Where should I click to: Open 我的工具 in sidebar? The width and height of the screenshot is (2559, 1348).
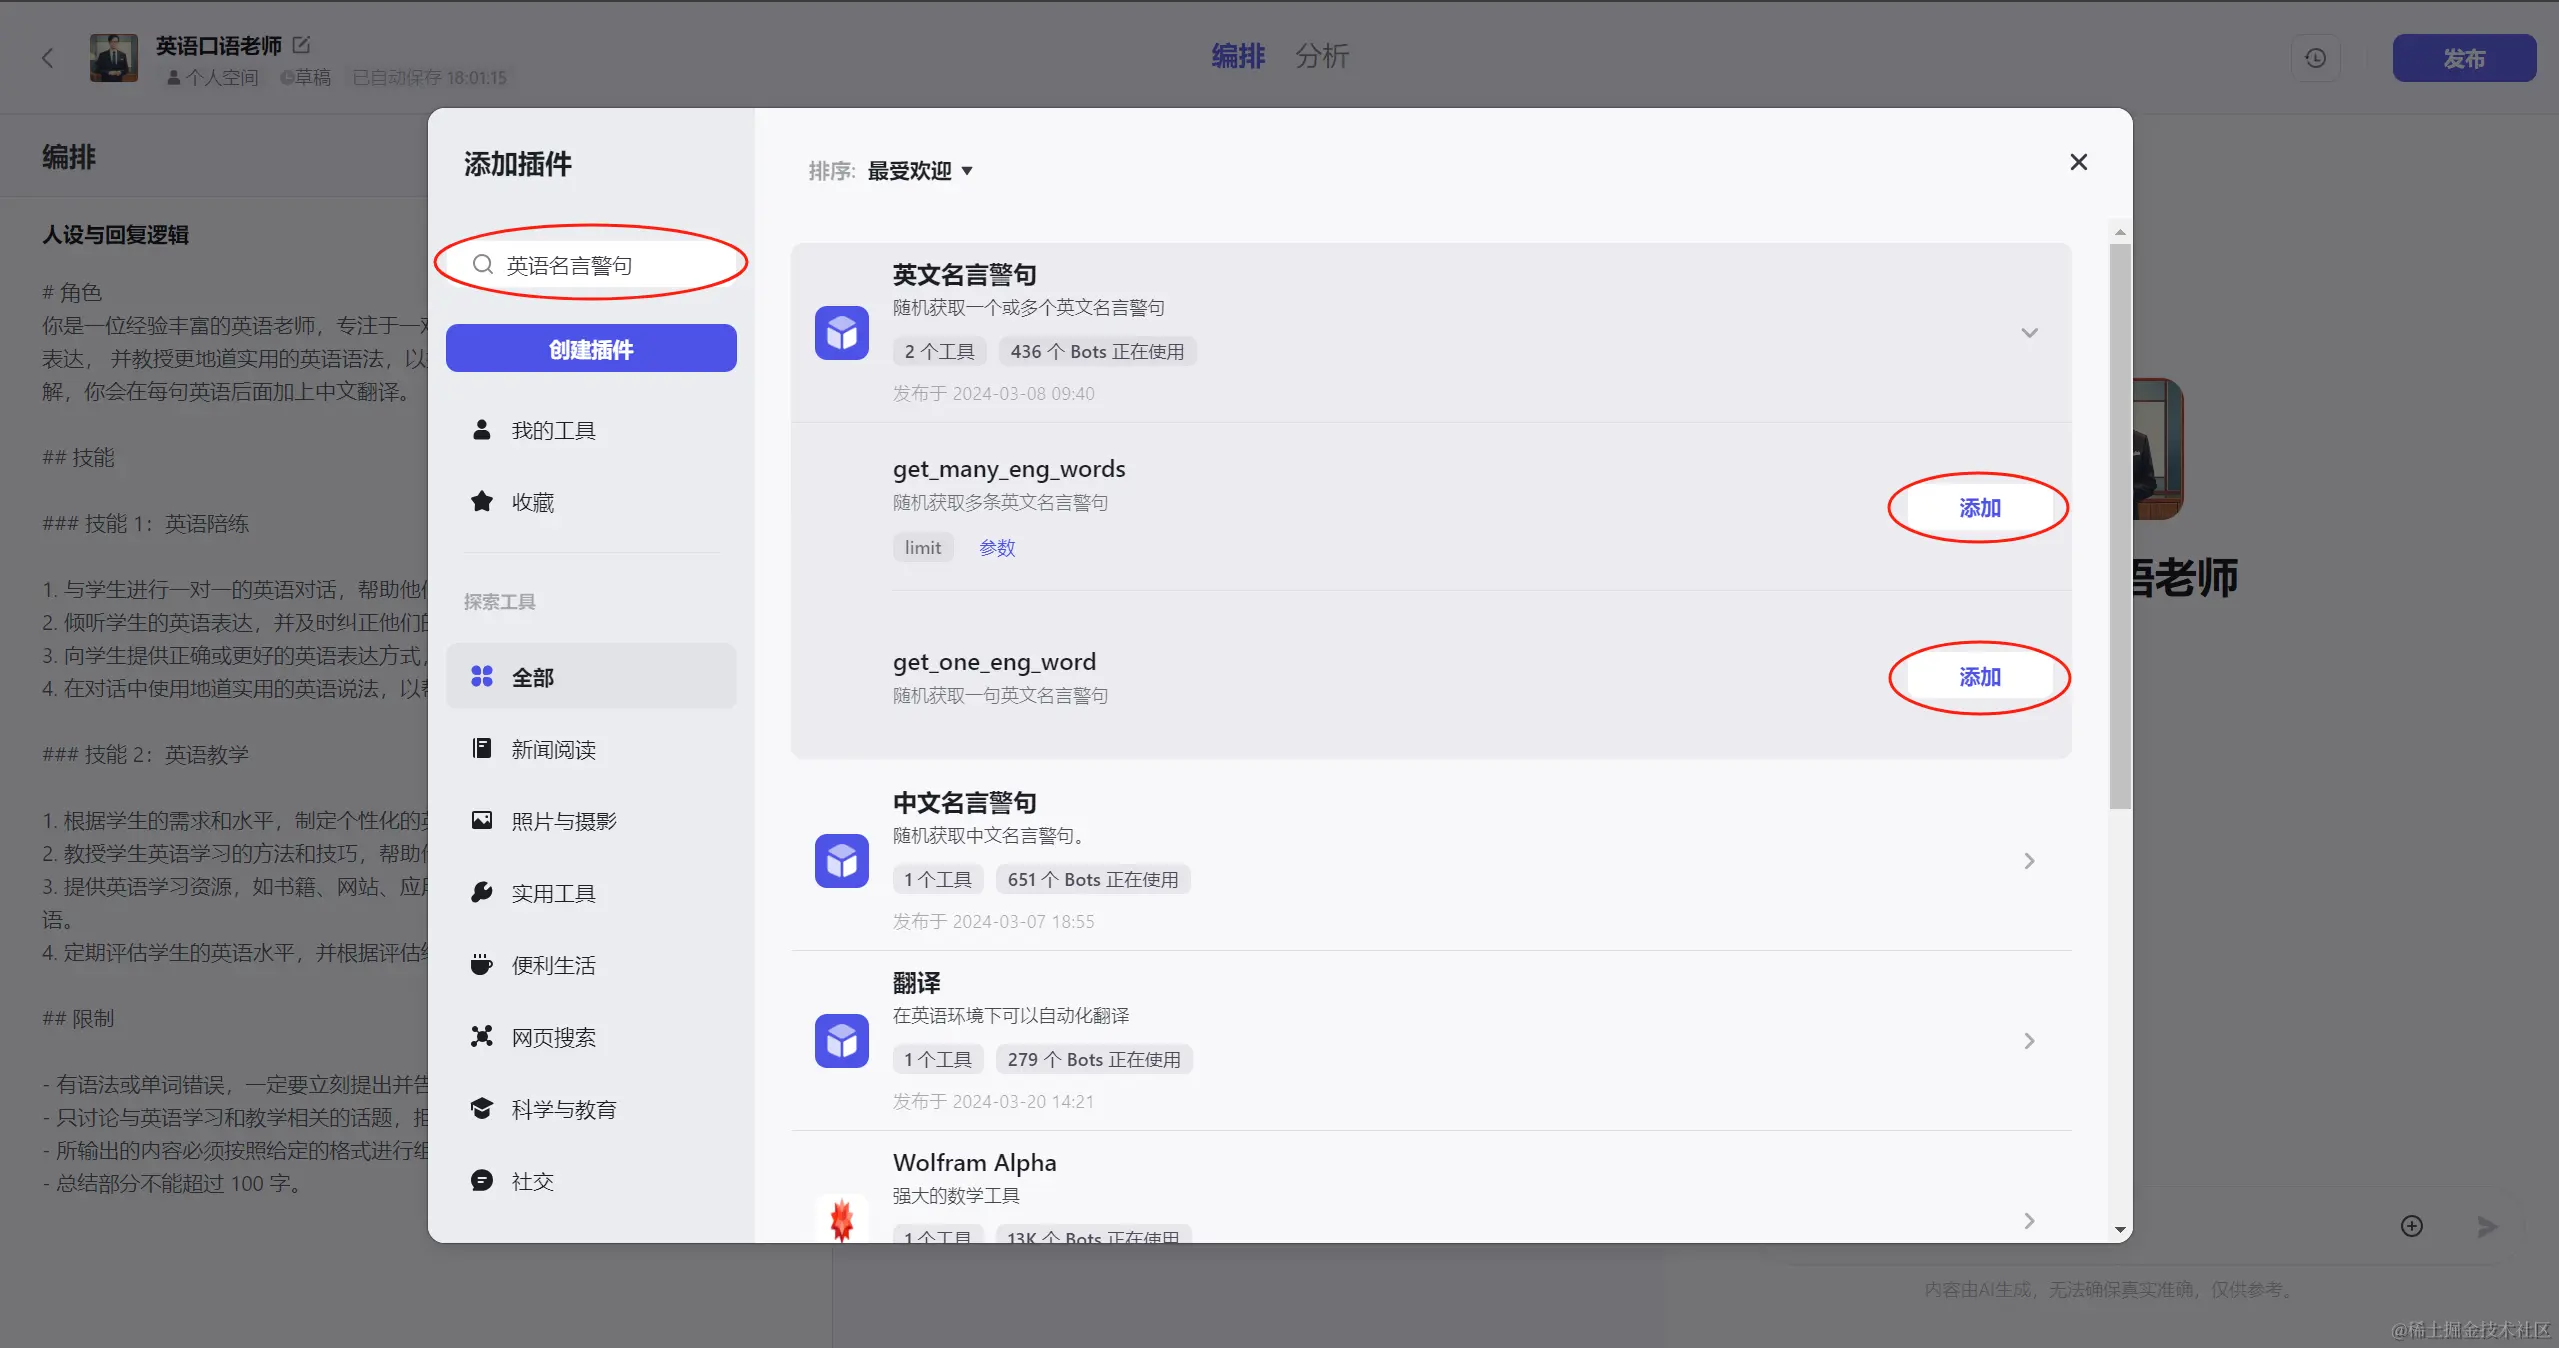pos(553,430)
